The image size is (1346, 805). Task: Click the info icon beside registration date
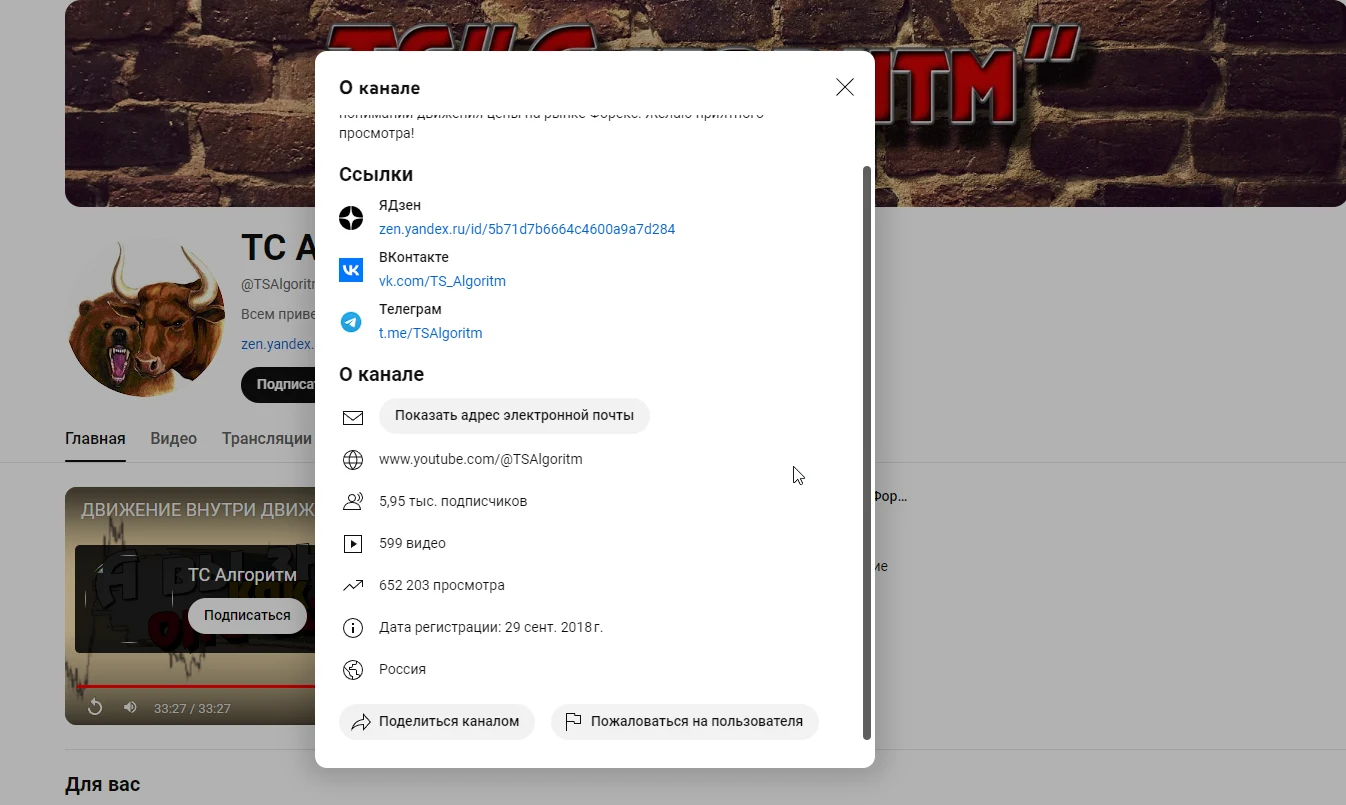(353, 627)
